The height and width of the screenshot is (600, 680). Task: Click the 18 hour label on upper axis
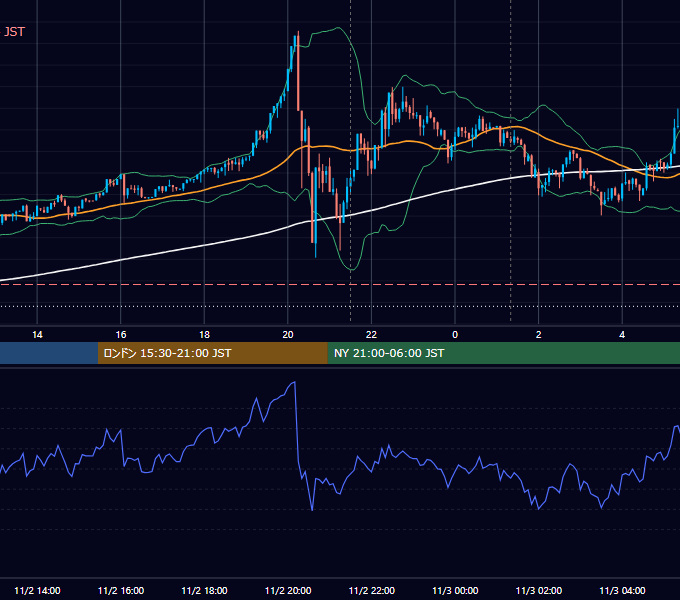coord(204,335)
